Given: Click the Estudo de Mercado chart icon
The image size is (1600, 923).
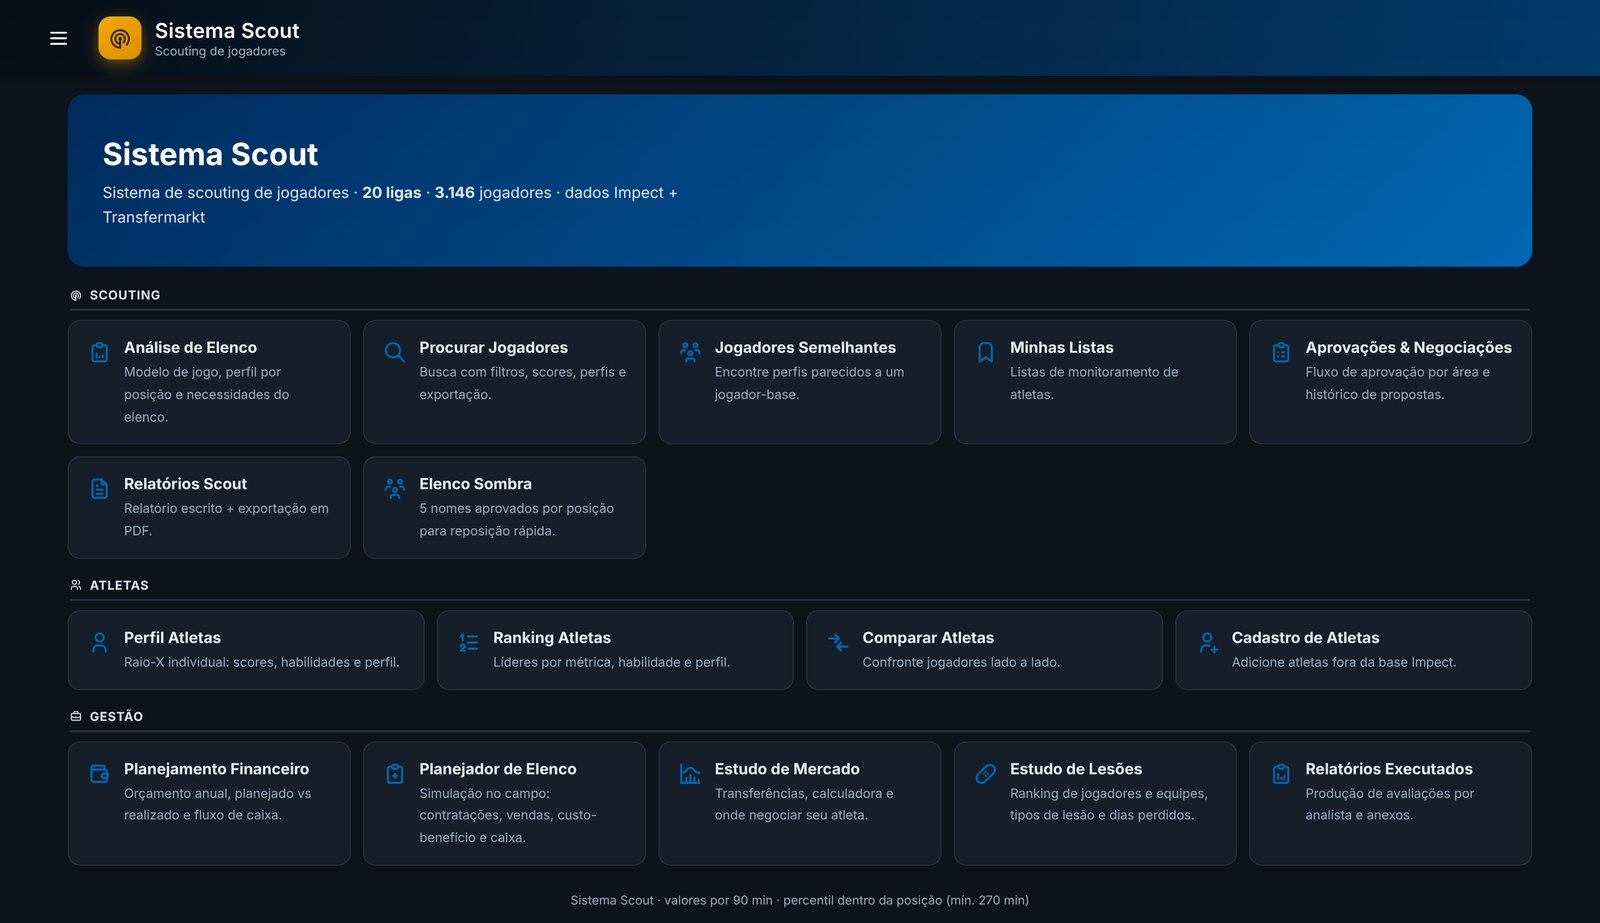Looking at the screenshot, I should coord(690,773).
